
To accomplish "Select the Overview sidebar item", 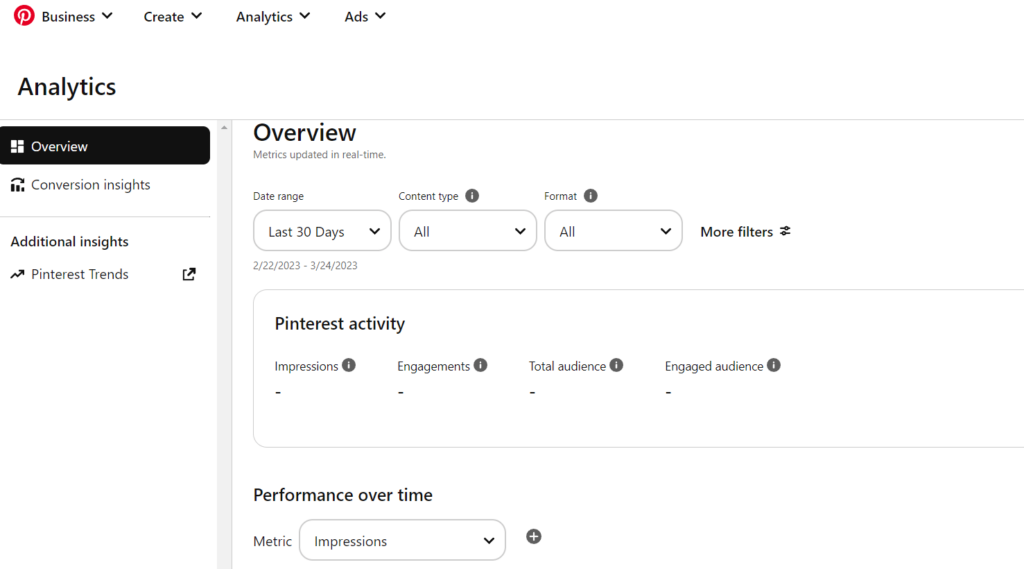I will 105,146.
